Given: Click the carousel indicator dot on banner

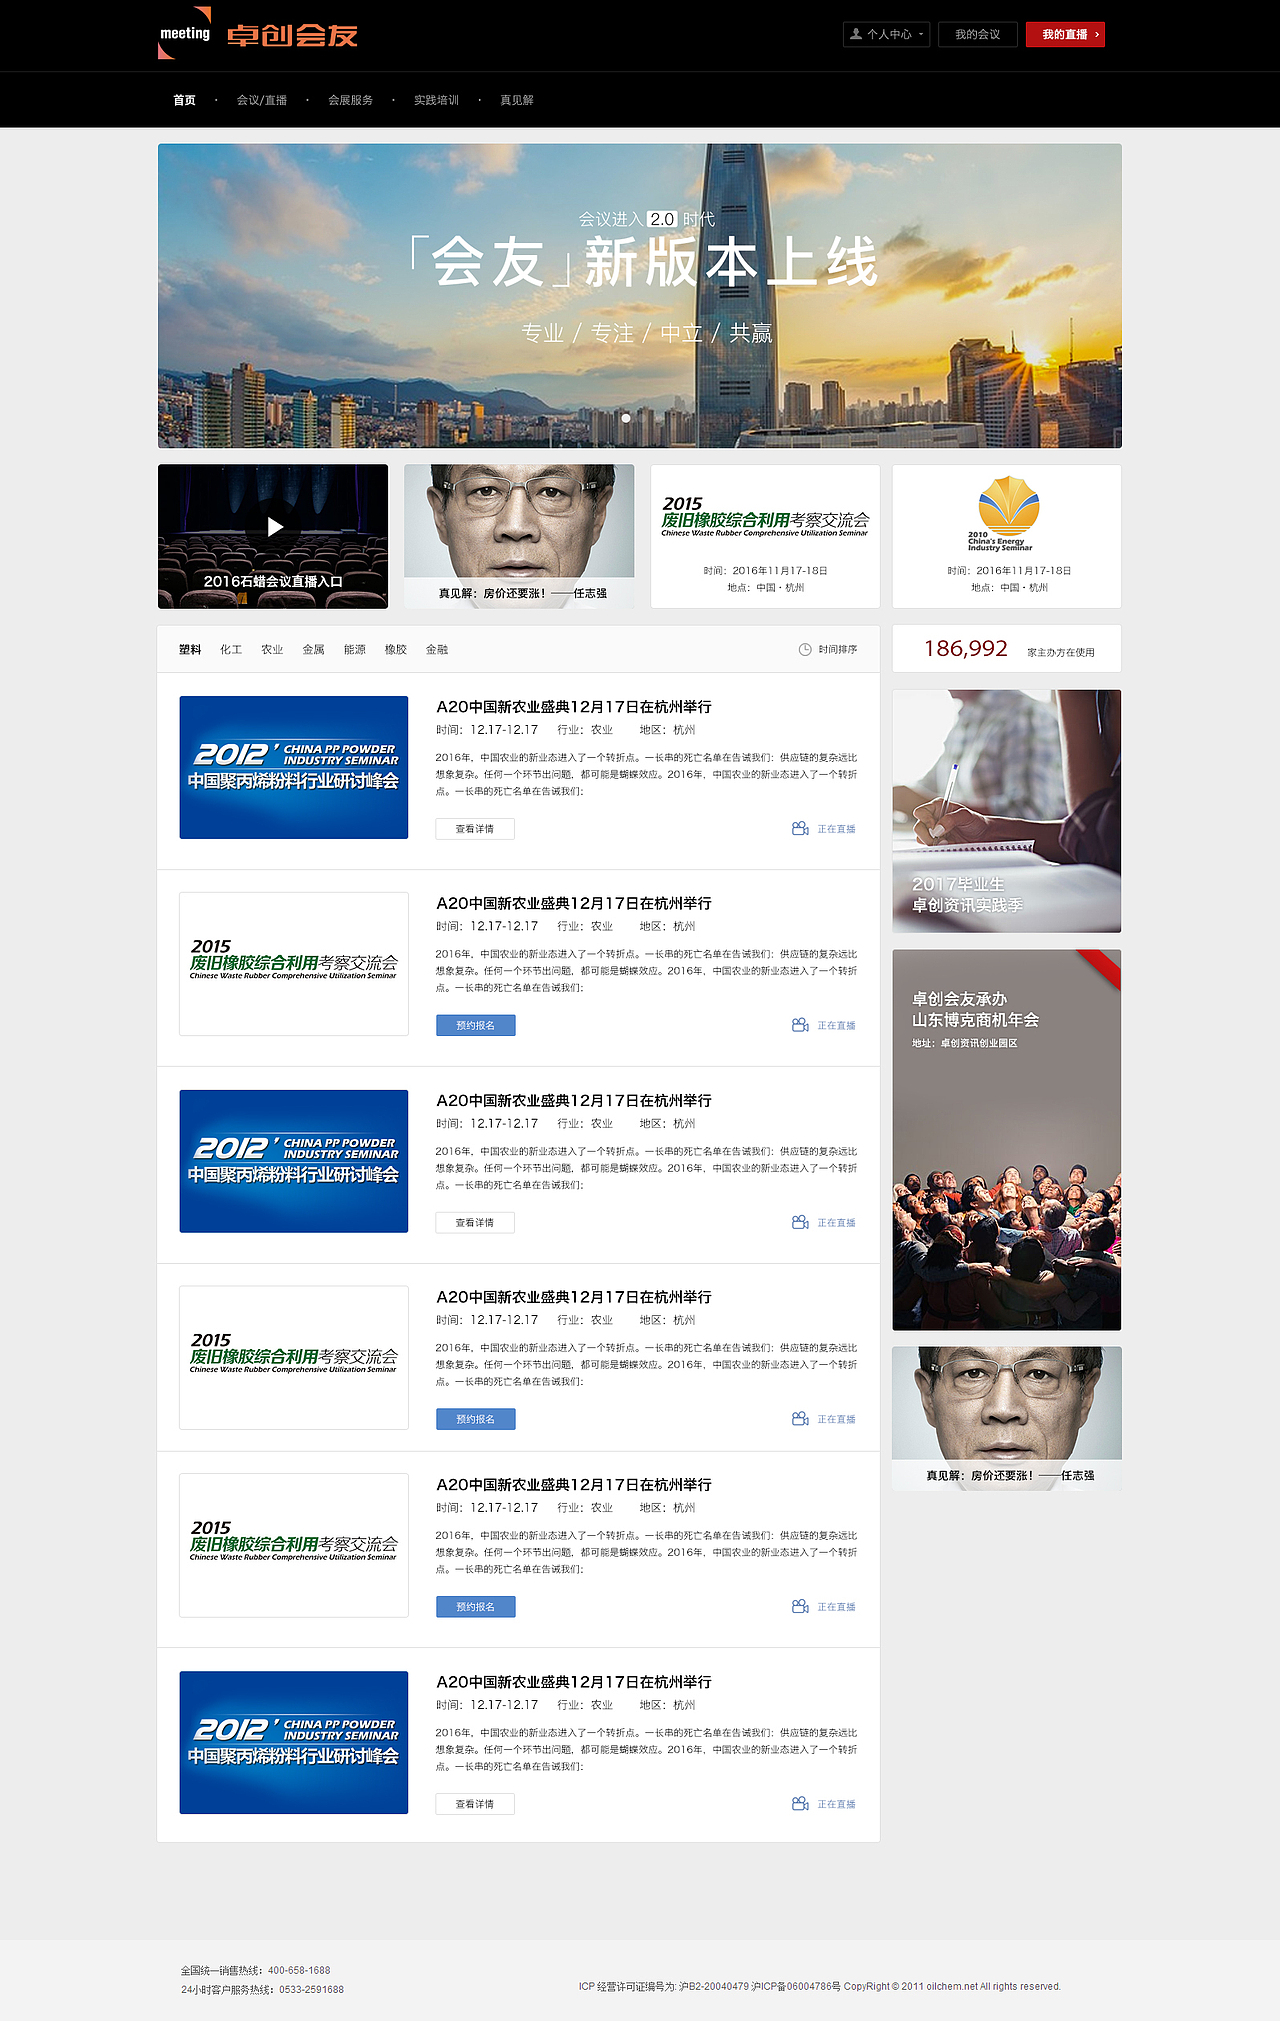Looking at the screenshot, I should click(x=626, y=418).
